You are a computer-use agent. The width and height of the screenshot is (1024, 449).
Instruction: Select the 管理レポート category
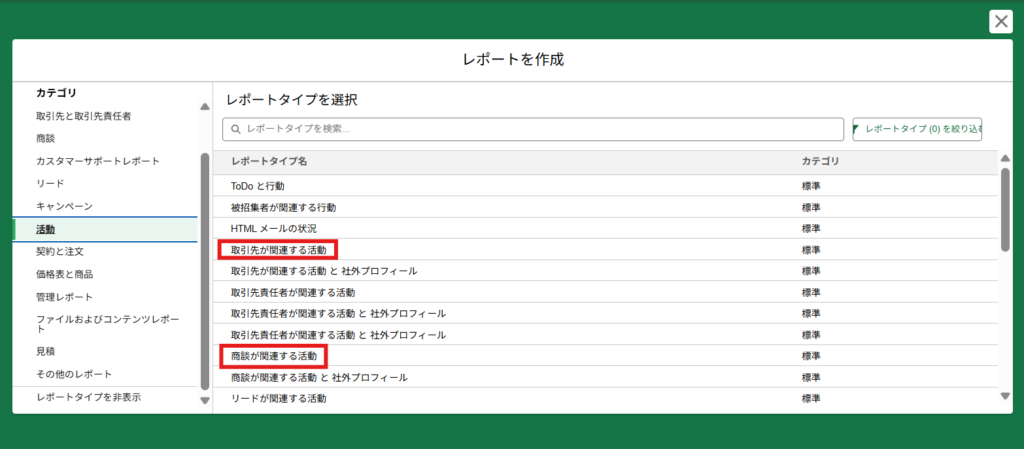pyautogui.click(x=65, y=297)
